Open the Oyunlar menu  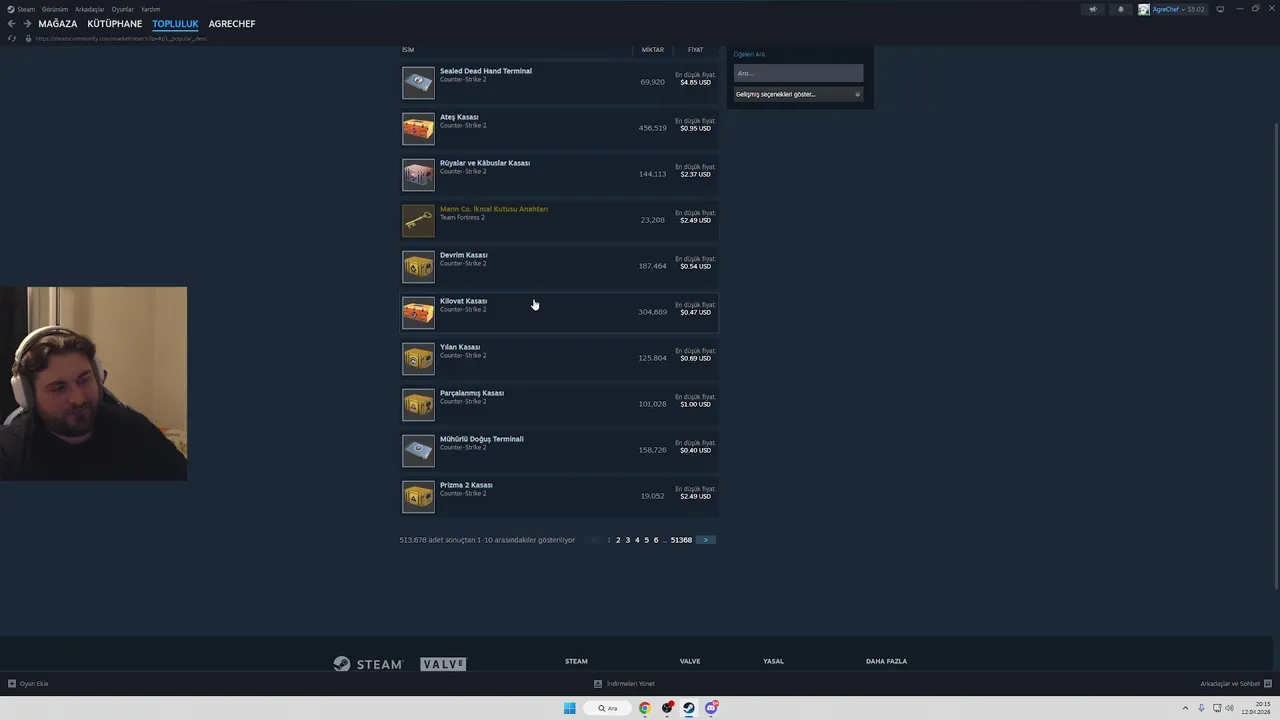click(123, 9)
